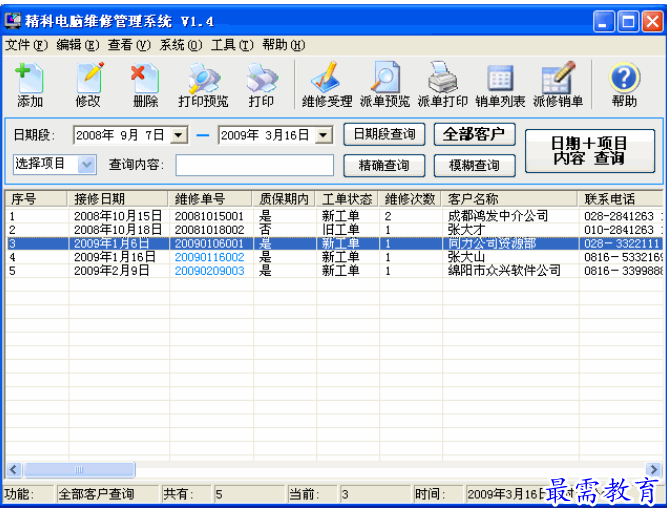
Task: Open the 工具(T) menu
Action: 232,45
